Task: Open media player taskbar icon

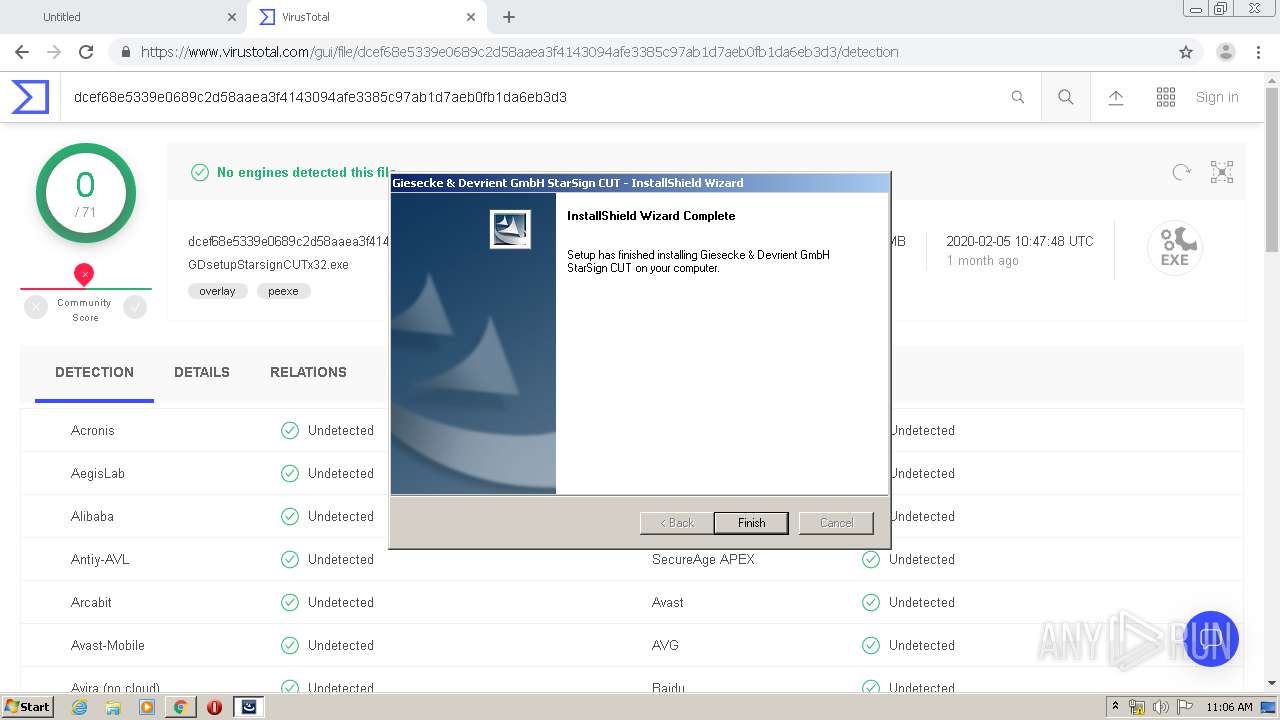Action: tap(147, 707)
